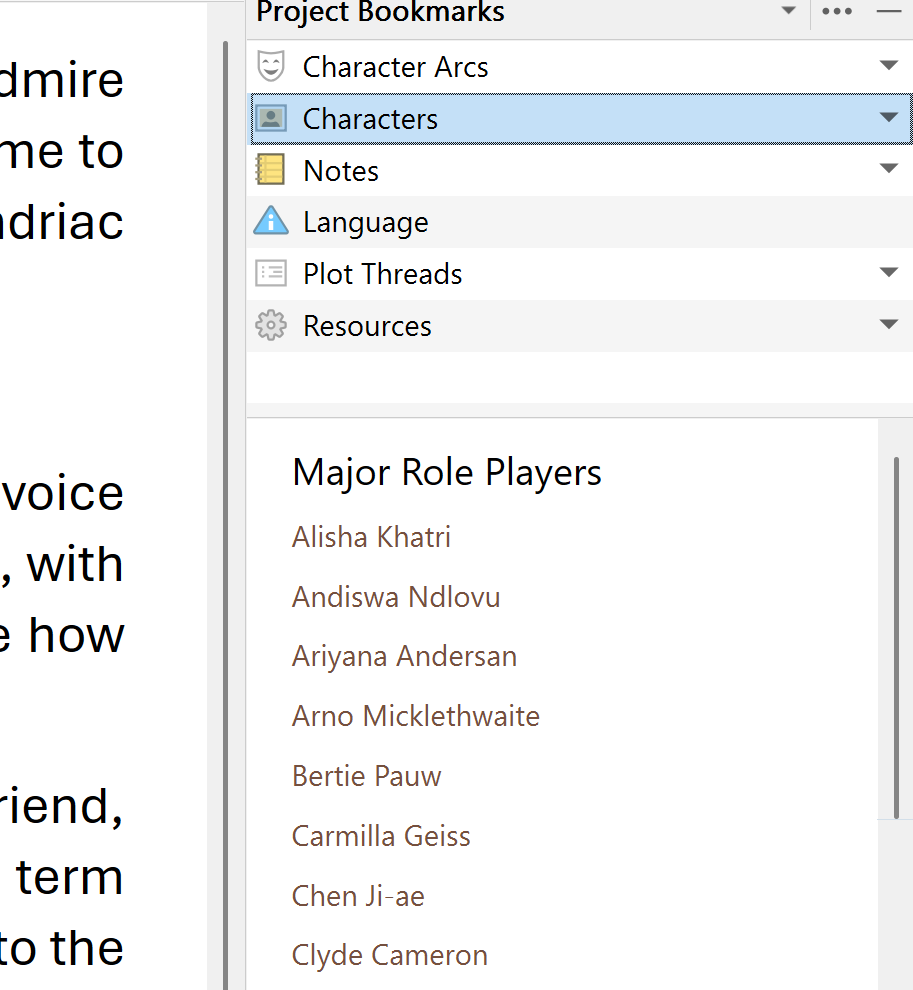
Task: Click the editor's vertical scrollbar
Action: [x=225, y=515]
